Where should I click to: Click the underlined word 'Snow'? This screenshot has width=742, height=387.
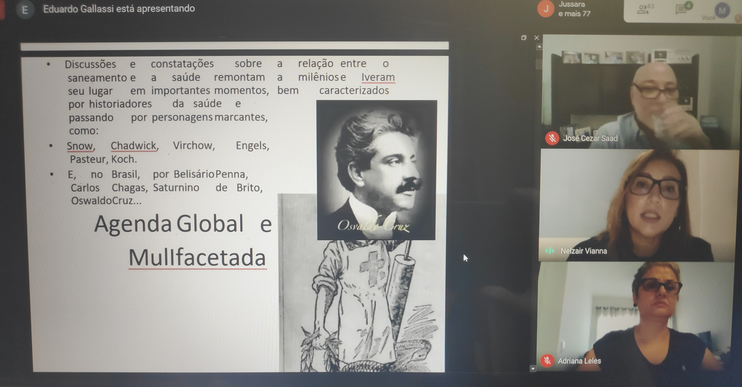click(80, 146)
